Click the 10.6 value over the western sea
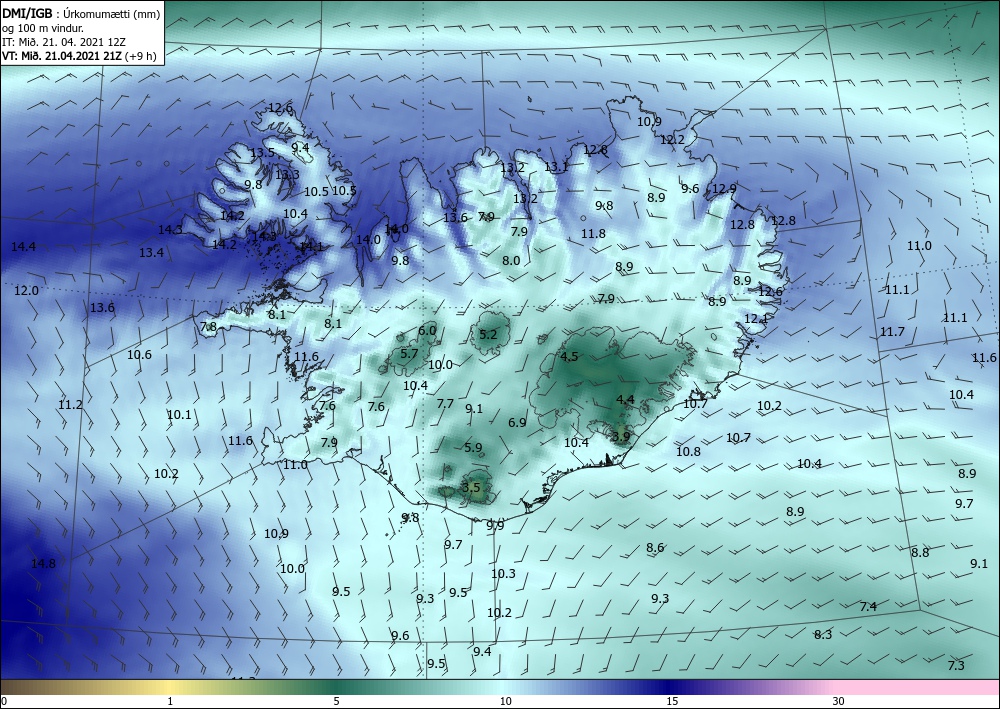The height and width of the screenshot is (709, 1000). [139, 355]
